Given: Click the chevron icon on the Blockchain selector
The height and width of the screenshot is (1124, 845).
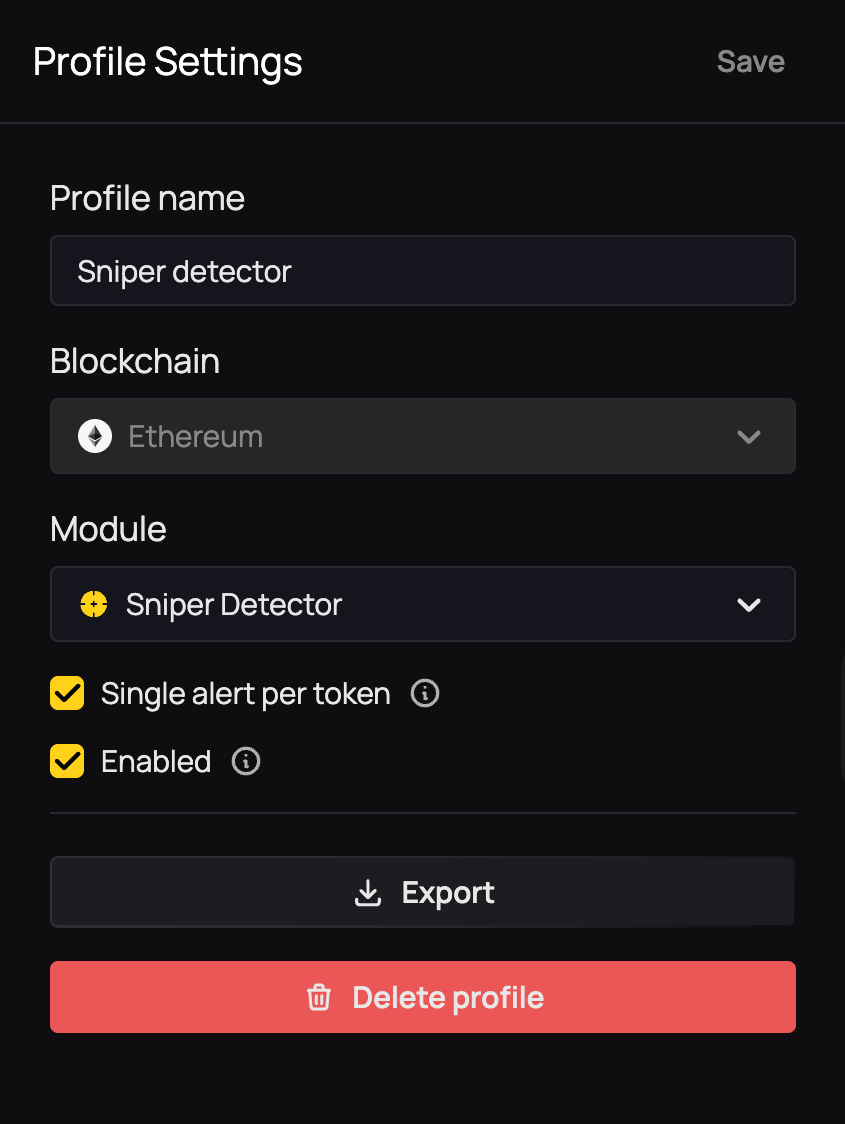Looking at the screenshot, I should (749, 436).
